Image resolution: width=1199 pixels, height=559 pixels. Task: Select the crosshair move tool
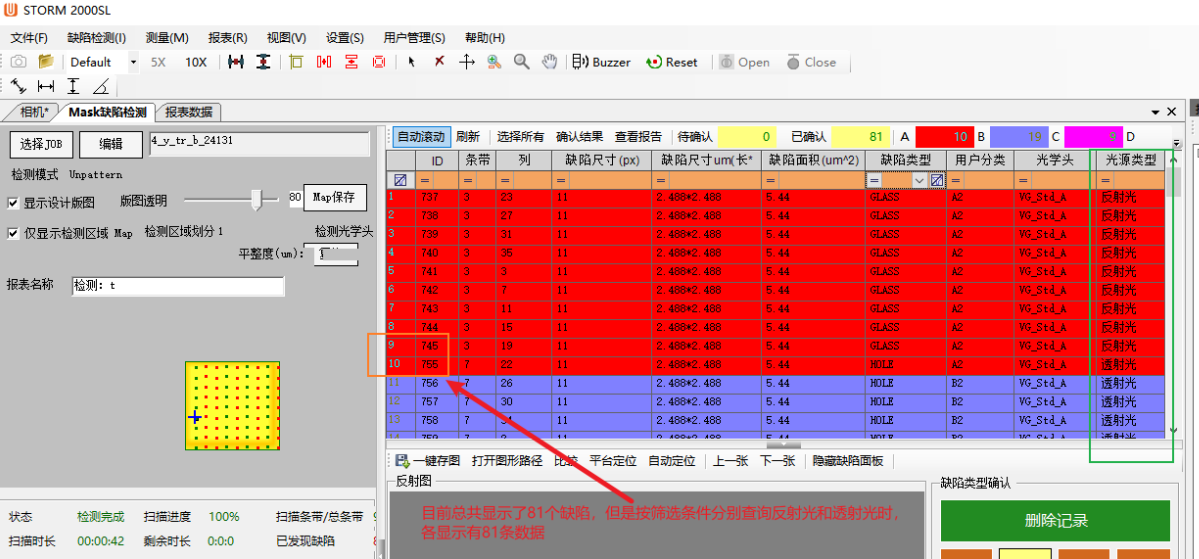coord(466,62)
